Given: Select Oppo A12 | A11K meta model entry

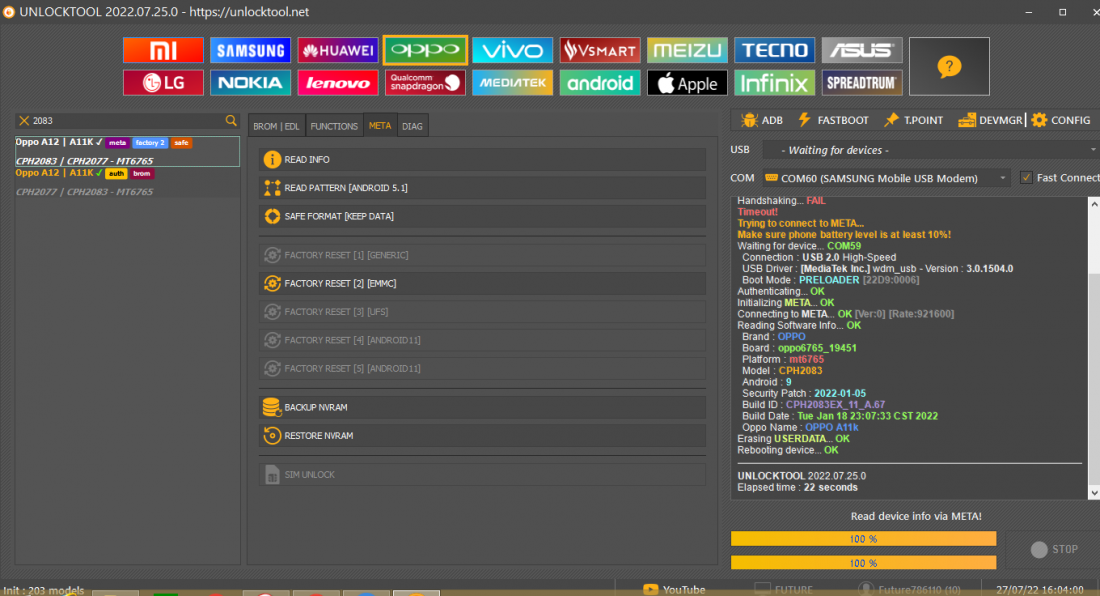Looking at the screenshot, I should (128, 151).
